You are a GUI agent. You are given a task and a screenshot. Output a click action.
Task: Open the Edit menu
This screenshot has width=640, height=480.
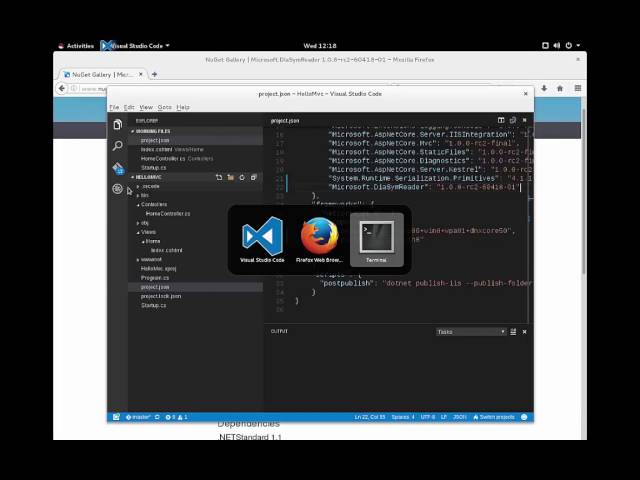[x=129, y=107]
